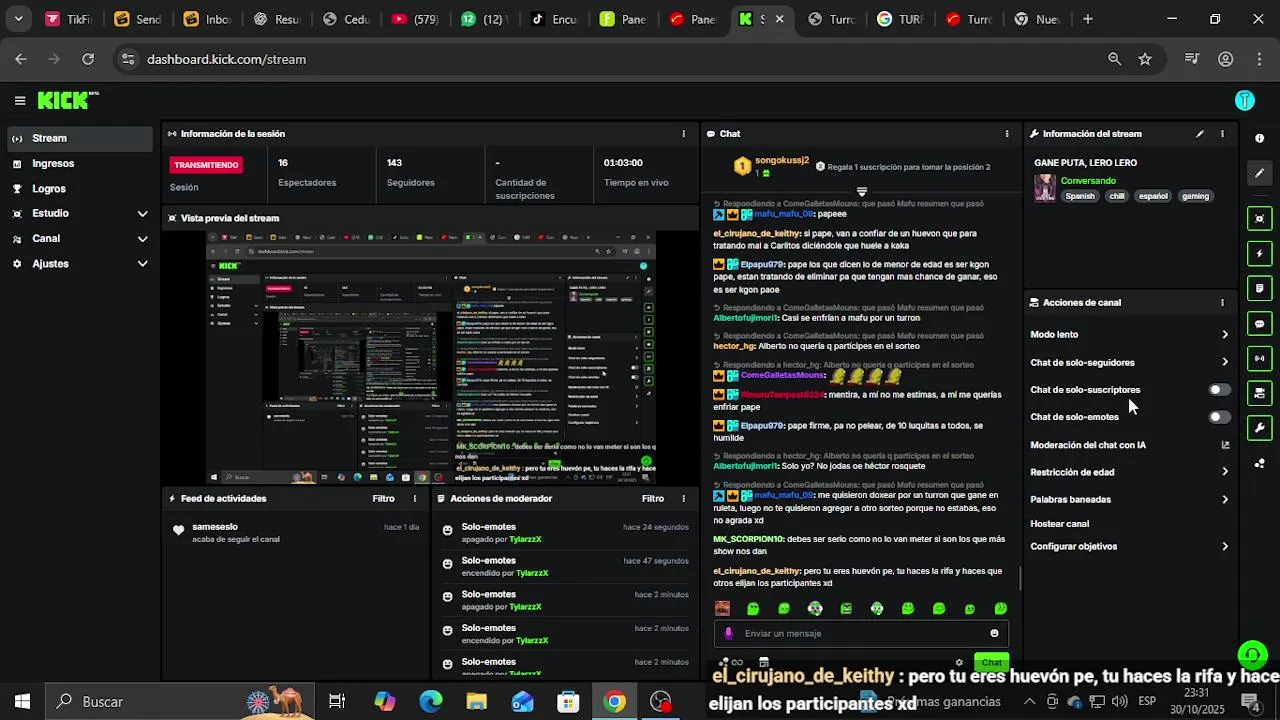Toggle the stream preview panel icon in sidebar
The width and height of the screenshot is (1280, 720).
[x=1259, y=219]
